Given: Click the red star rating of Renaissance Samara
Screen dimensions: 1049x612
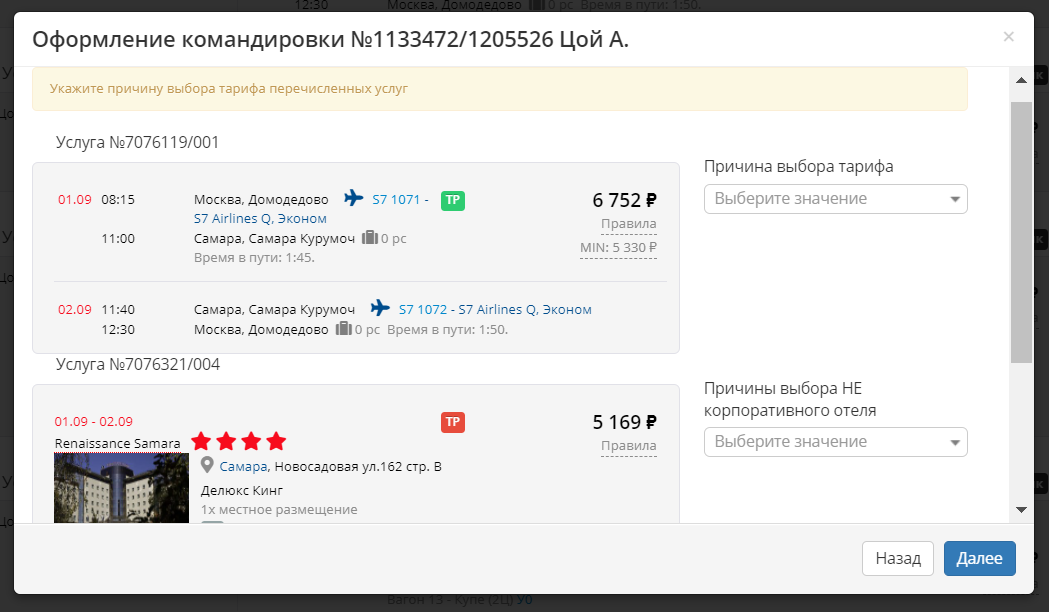Looking at the screenshot, I should click(x=239, y=441).
